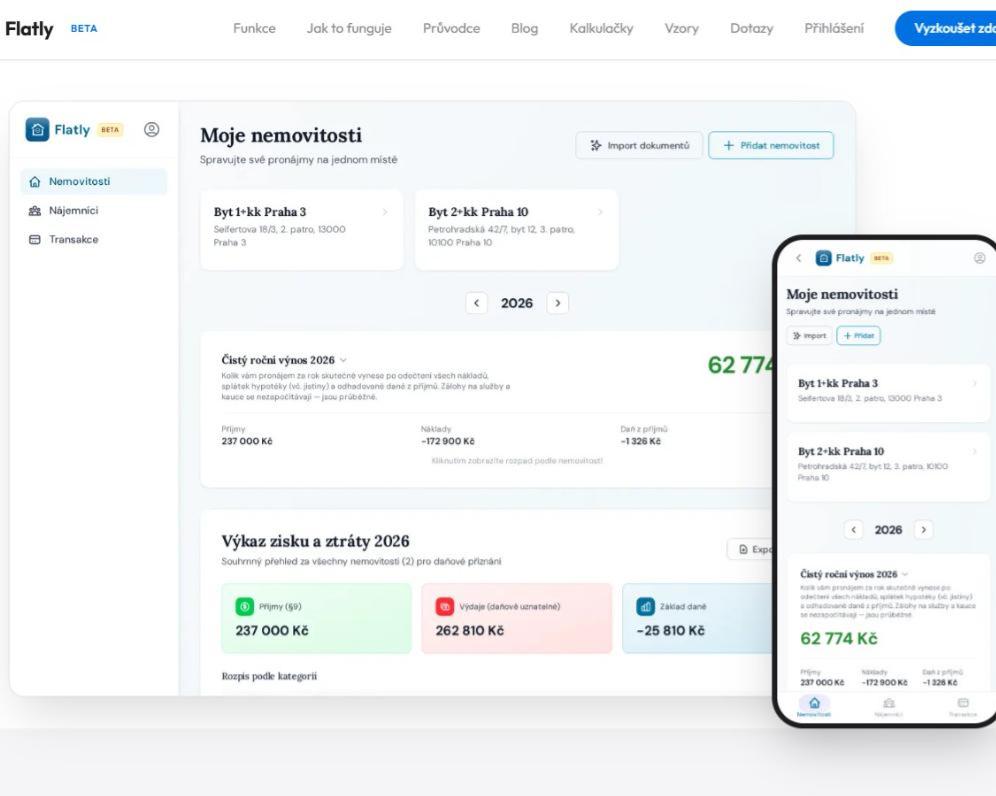996x796 pixels.
Task: Click the sparkle icon in Import dokumentů
Action: tap(595, 145)
